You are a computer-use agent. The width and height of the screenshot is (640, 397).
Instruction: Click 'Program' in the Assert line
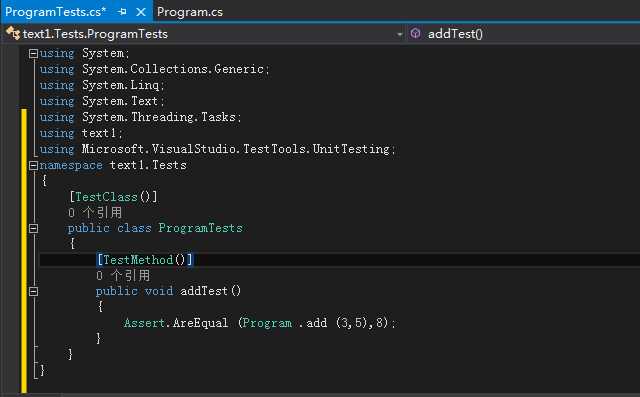(x=268, y=323)
